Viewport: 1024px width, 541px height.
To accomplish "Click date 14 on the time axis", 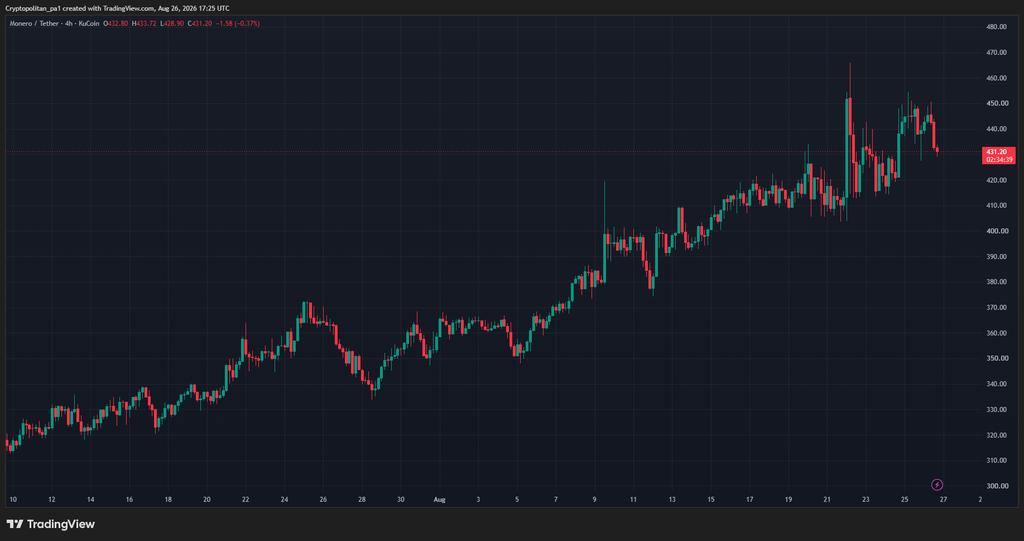I will [90, 499].
